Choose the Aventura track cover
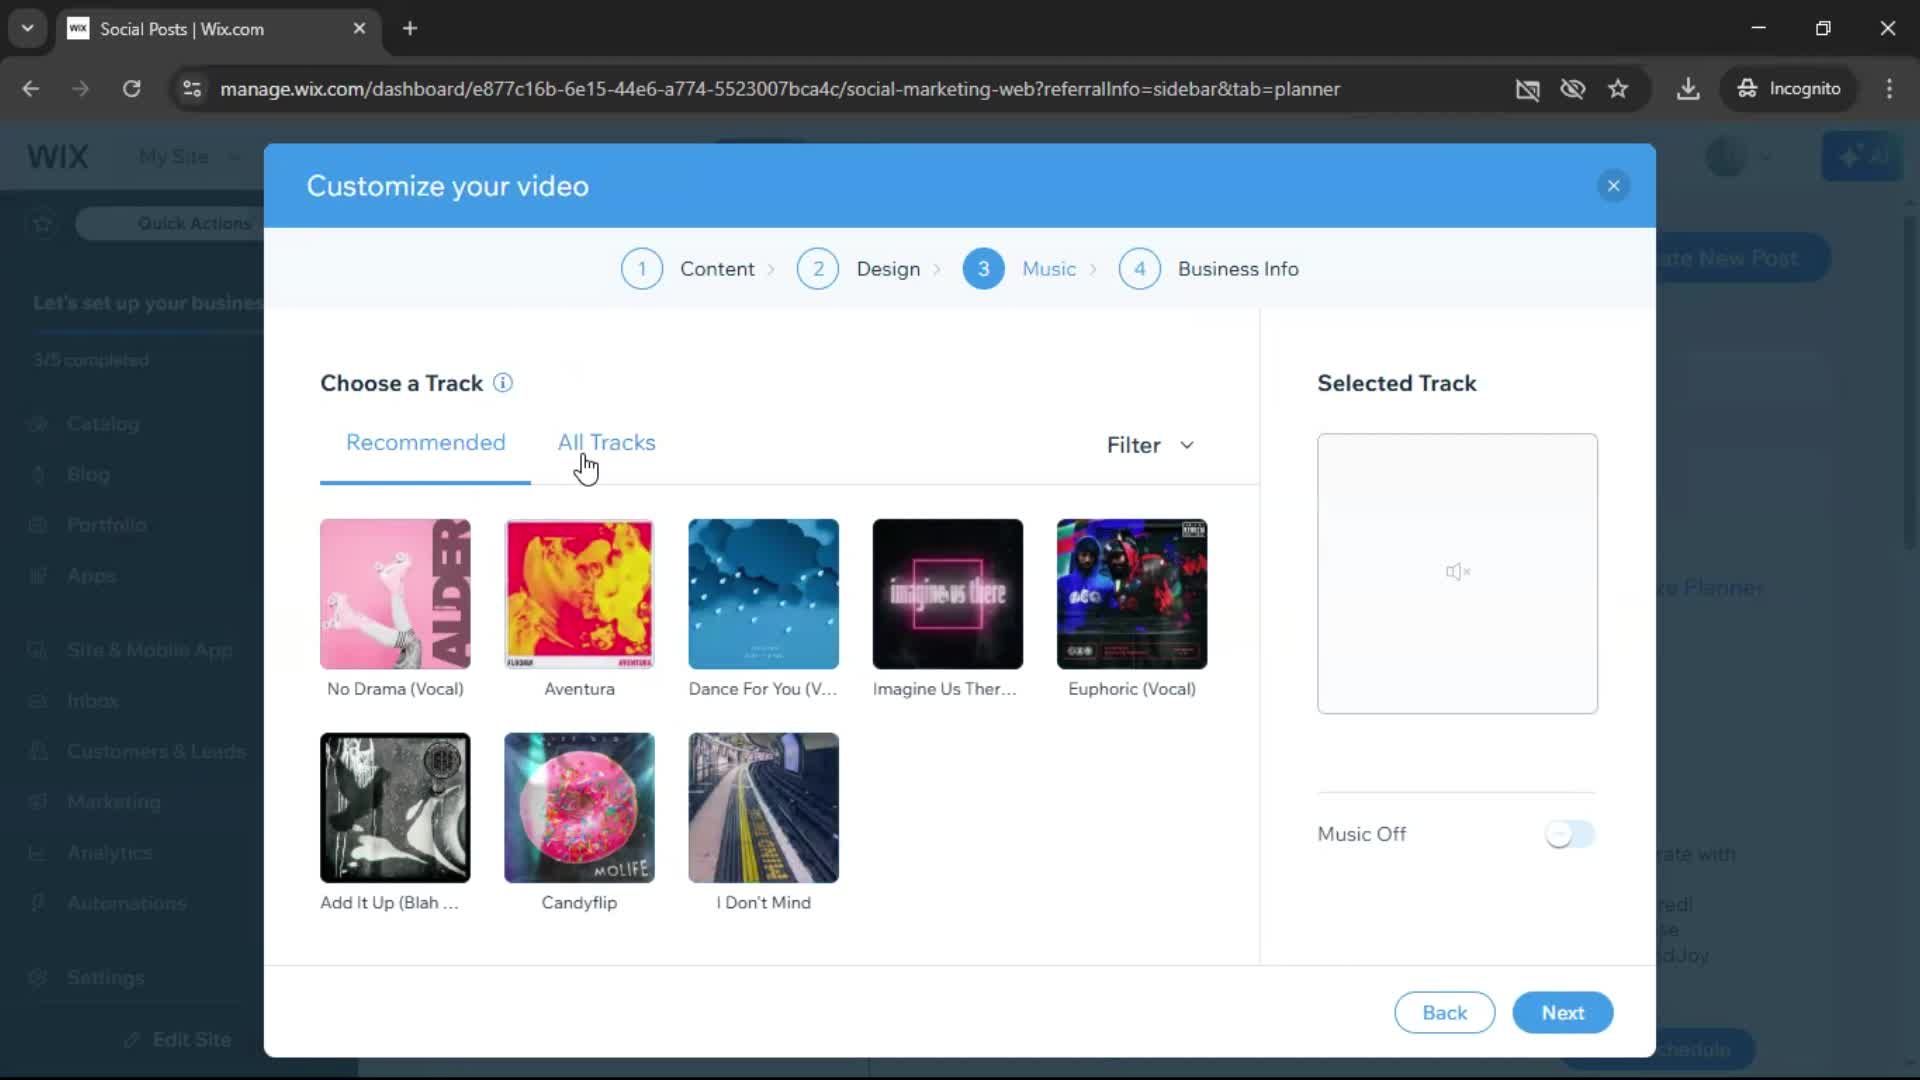 (579, 594)
